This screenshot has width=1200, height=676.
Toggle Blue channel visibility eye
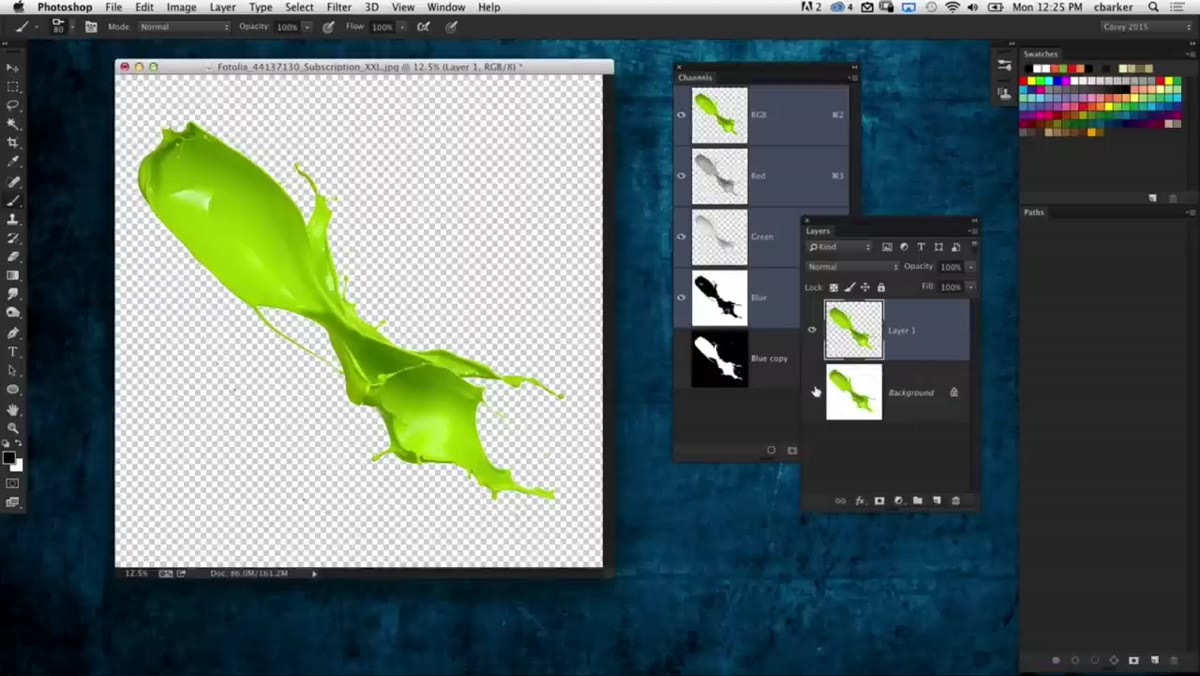tap(681, 297)
